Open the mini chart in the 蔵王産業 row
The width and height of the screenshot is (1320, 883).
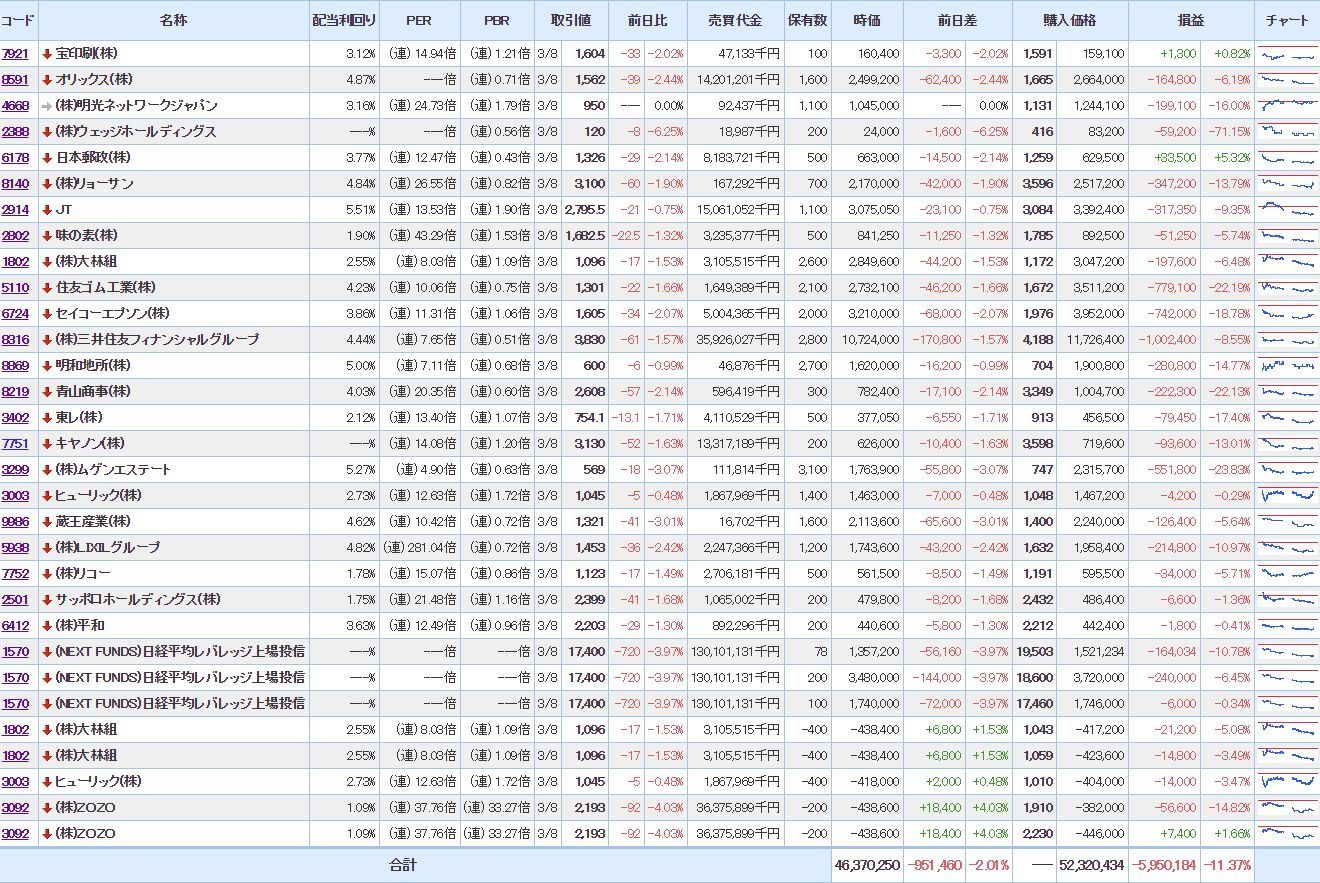click(x=1287, y=522)
